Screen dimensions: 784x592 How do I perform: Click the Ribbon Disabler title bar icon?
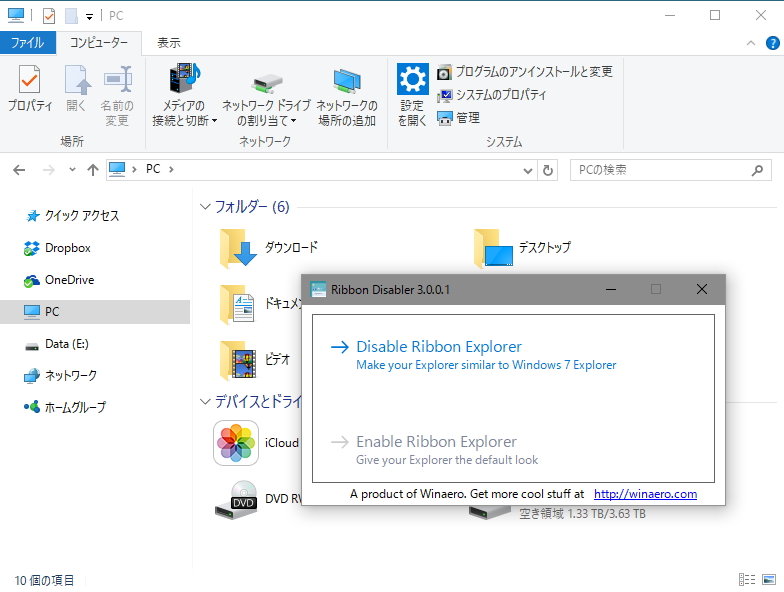[318, 290]
